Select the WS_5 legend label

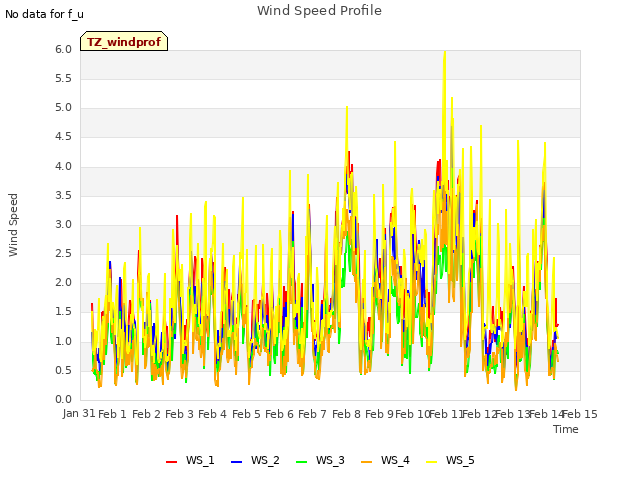(x=460, y=460)
